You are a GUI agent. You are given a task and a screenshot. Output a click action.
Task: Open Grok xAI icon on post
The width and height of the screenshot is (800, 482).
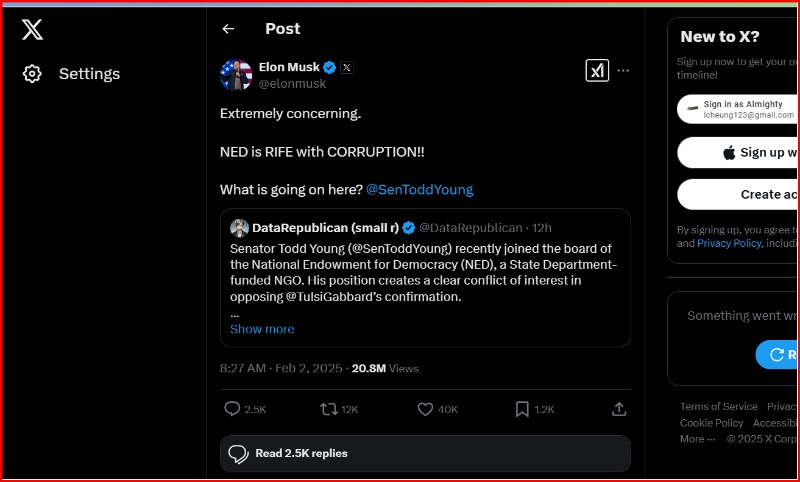pos(597,70)
